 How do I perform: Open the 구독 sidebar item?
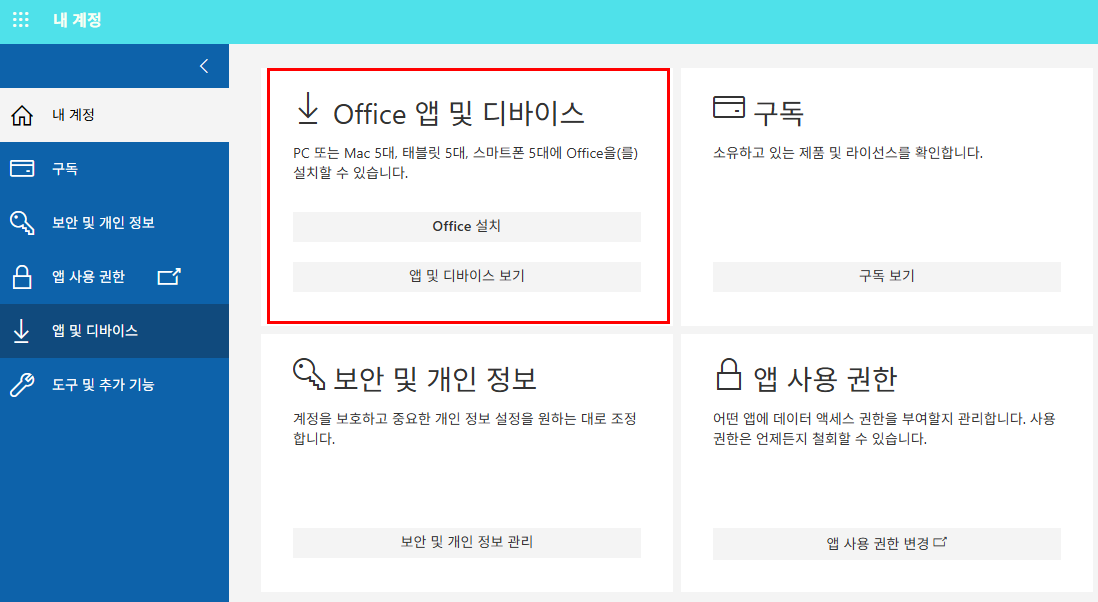(x=114, y=169)
